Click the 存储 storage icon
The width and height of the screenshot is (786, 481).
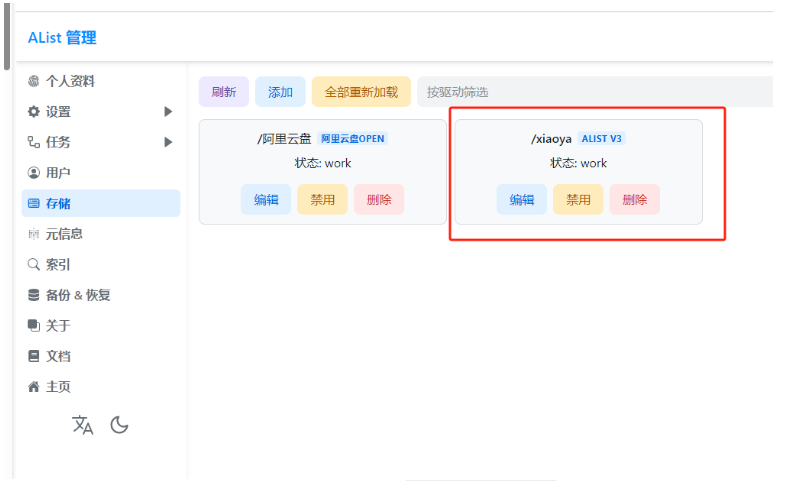coord(34,203)
